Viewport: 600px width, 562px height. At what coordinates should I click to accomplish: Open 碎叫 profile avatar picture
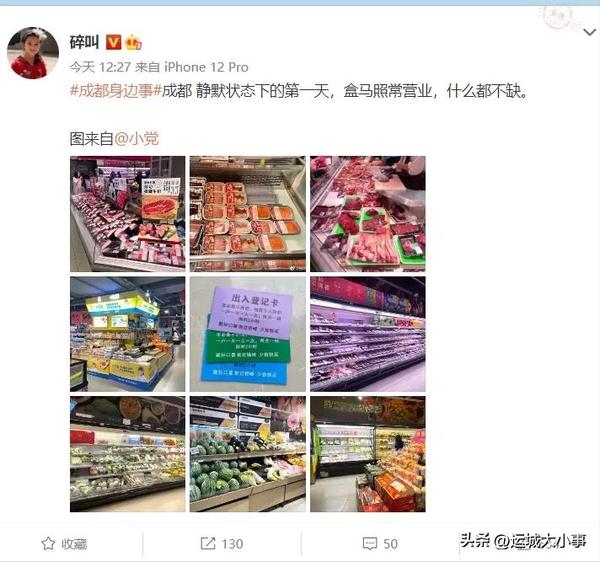click(x=33, y=53)
